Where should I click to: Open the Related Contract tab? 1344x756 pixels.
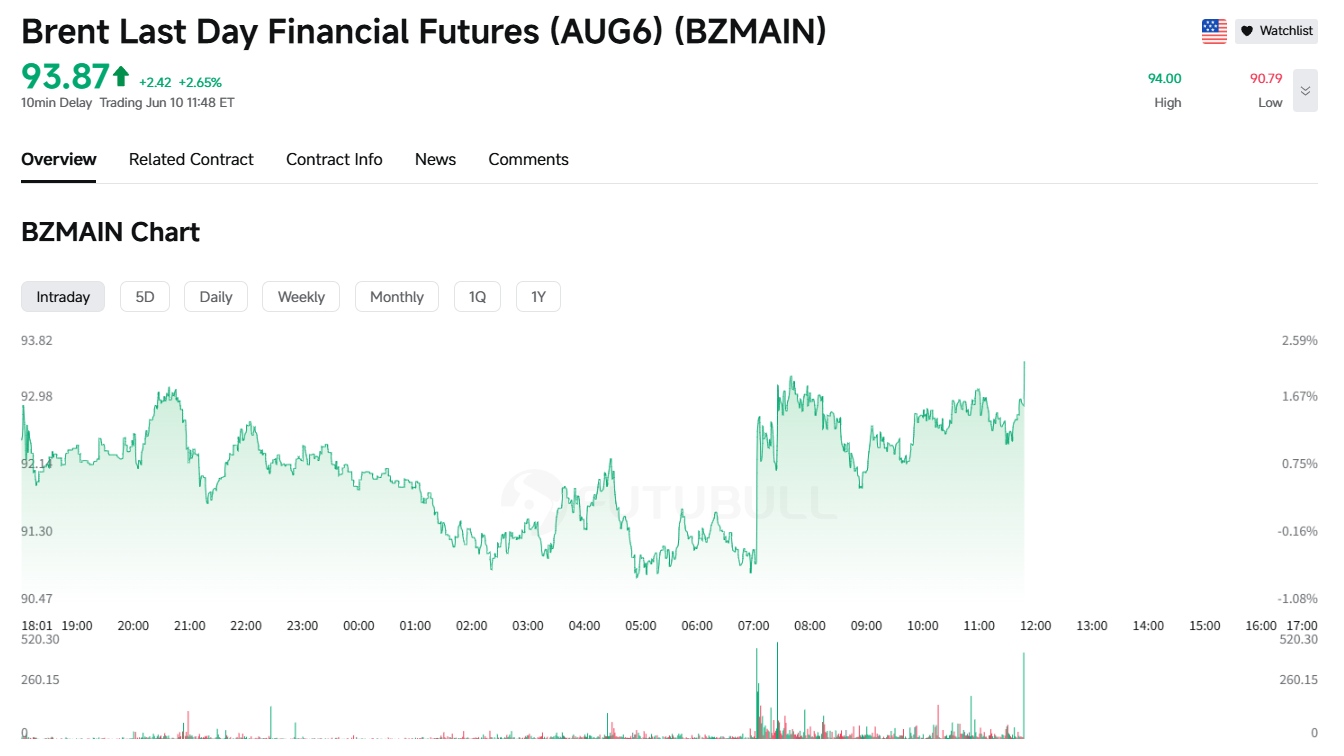coord(191,159)
